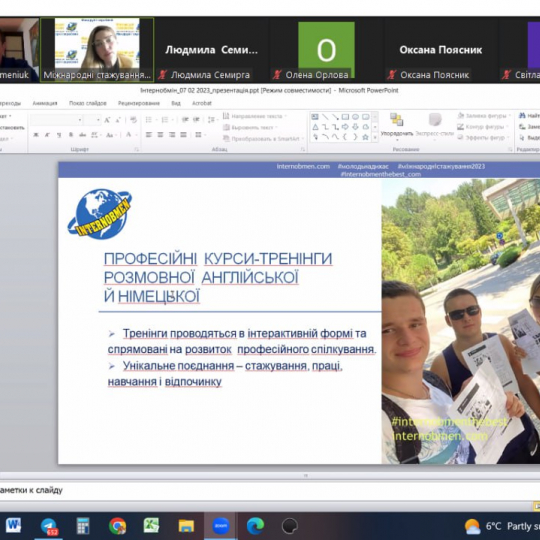Screen dimensions: 540x540
Task: Choose the right brace shape
Action: click(355, 137)
